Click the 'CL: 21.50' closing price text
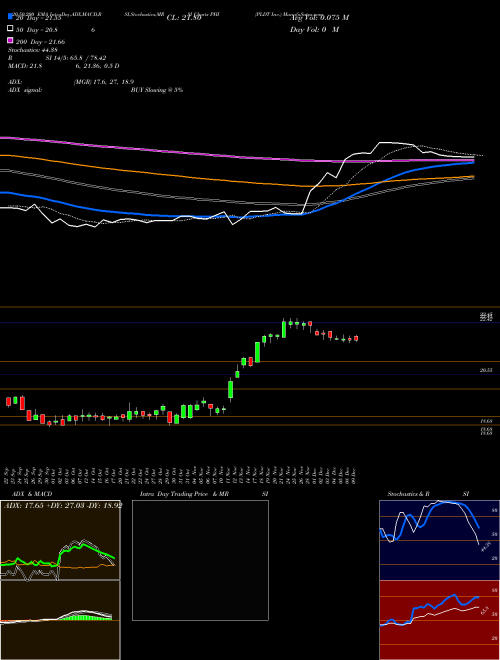 click(184, 18)
